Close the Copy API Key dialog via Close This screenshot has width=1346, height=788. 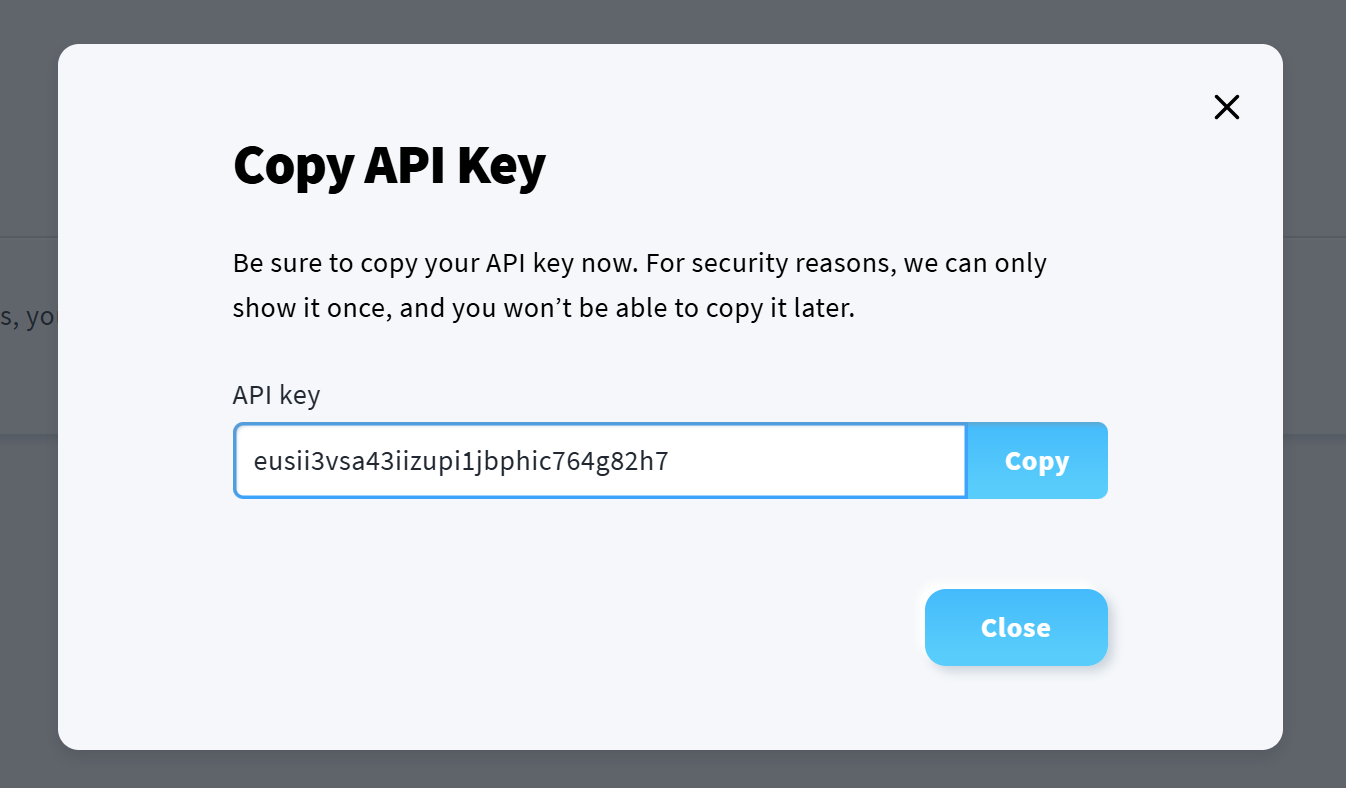click(x=1015, y=627)
